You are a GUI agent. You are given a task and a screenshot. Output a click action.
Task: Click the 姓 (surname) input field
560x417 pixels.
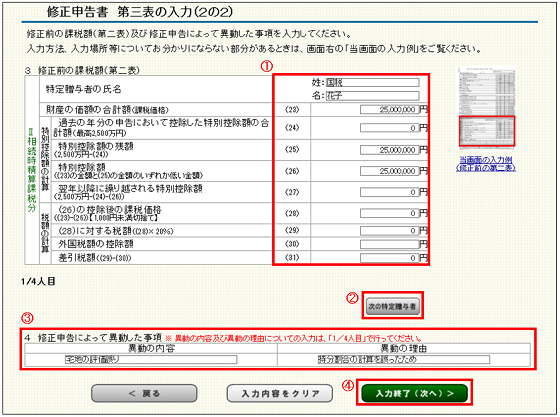[372, 82]
